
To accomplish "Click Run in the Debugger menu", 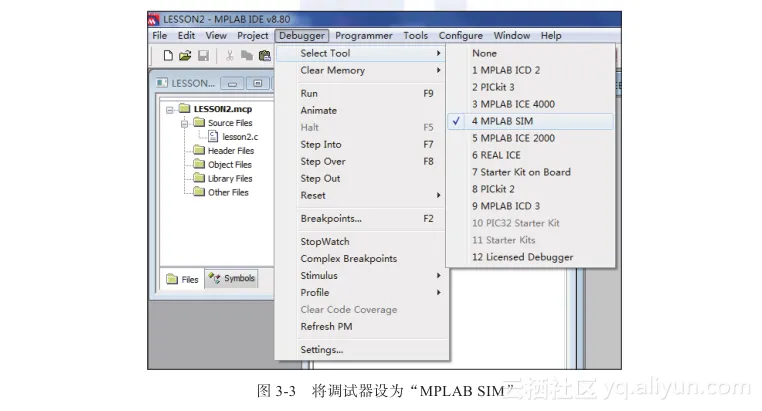I will (x=362, y=93).
